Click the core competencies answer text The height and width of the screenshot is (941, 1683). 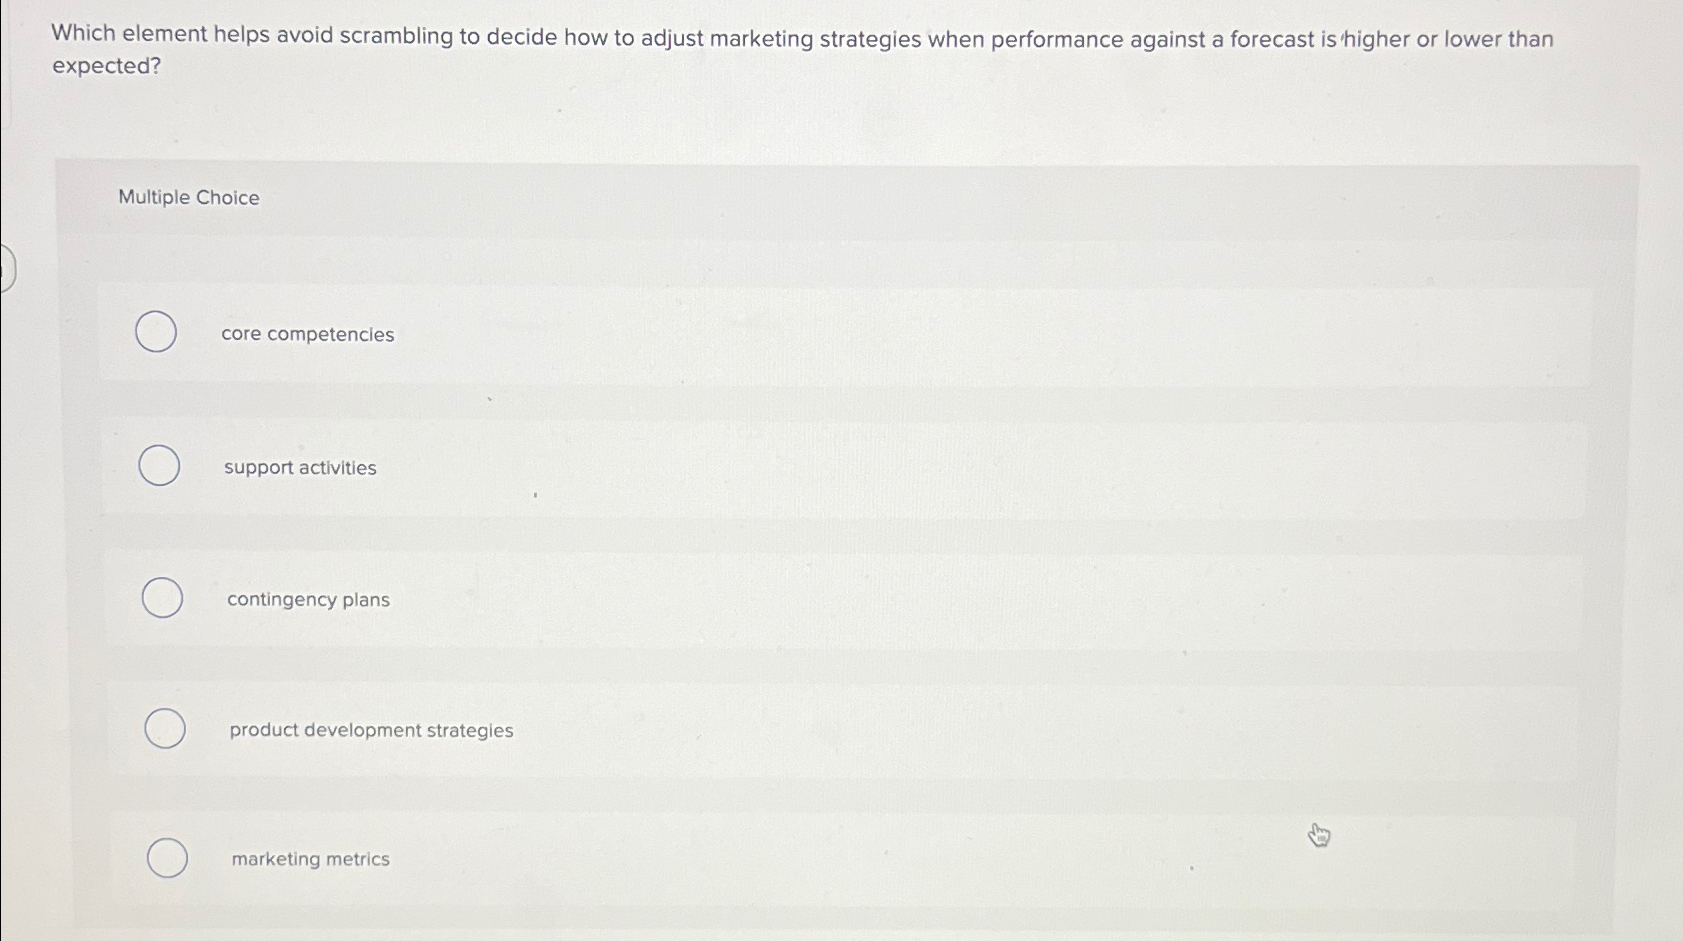(307, 334)
